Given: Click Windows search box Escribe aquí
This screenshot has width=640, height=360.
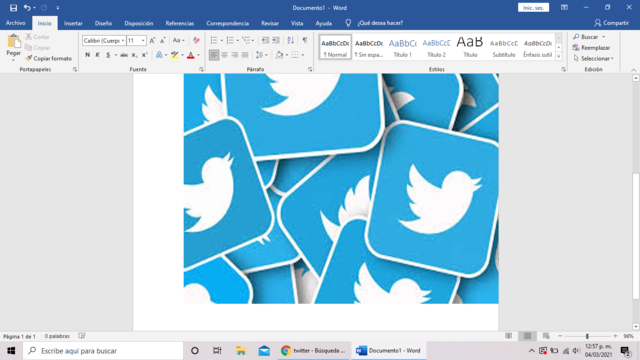Looking at the screenshot, I should (103, 351).
